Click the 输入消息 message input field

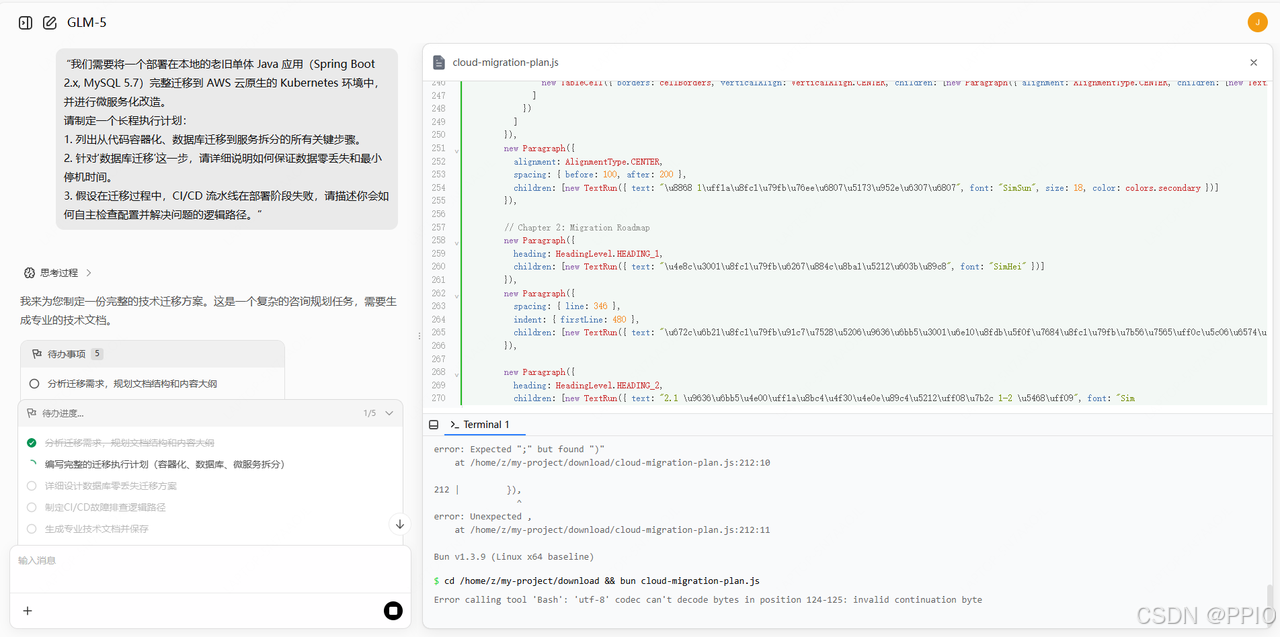point(210,568)
